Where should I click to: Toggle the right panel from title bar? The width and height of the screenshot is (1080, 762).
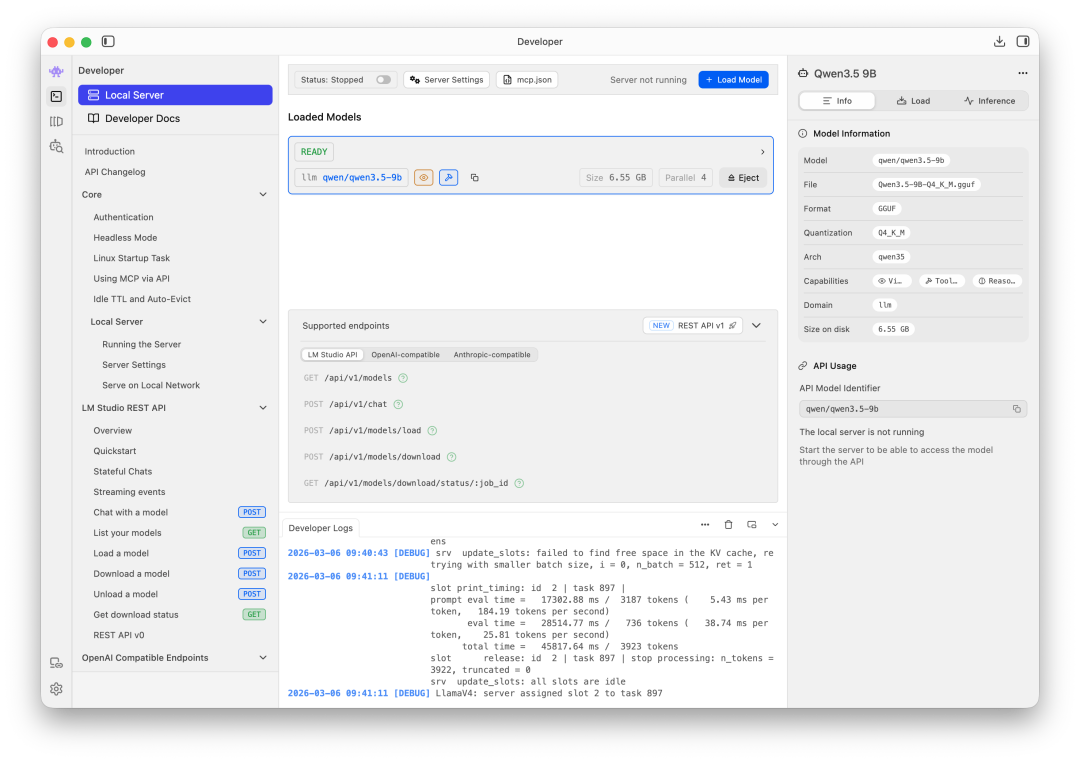(x=1023, y=41)
